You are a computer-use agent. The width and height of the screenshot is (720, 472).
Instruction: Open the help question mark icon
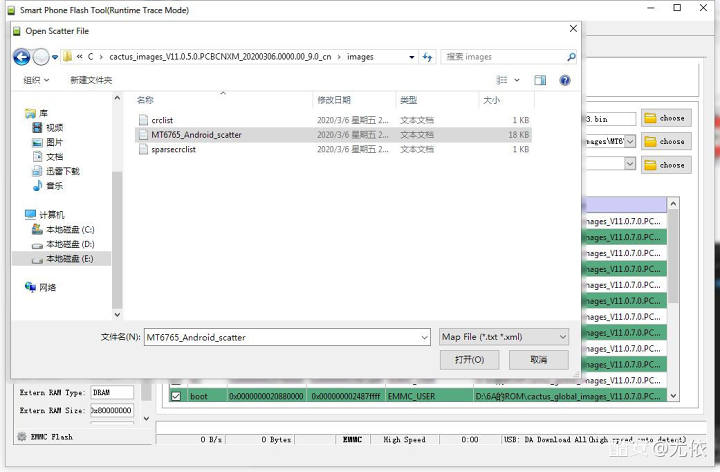[565, 80]
